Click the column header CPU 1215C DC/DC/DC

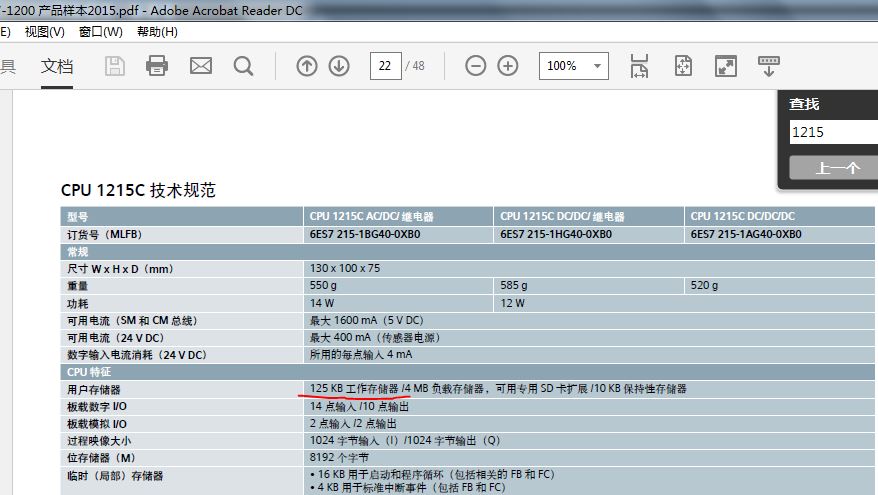[x=742, y=216]
